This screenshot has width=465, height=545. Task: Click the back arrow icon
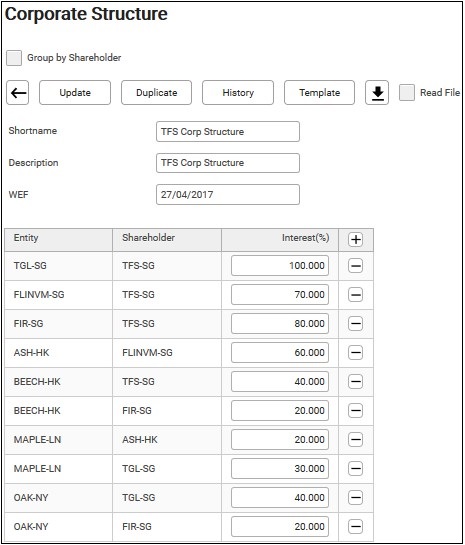click(18, 93)
